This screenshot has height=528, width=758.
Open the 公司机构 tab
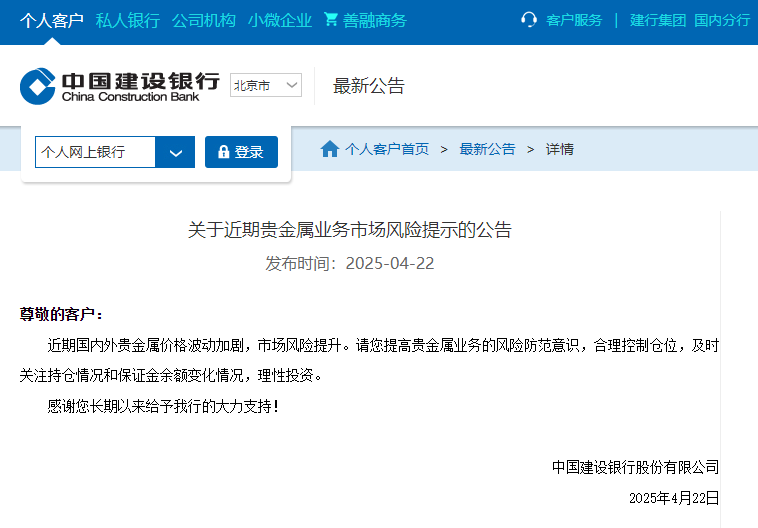point(204,20)
